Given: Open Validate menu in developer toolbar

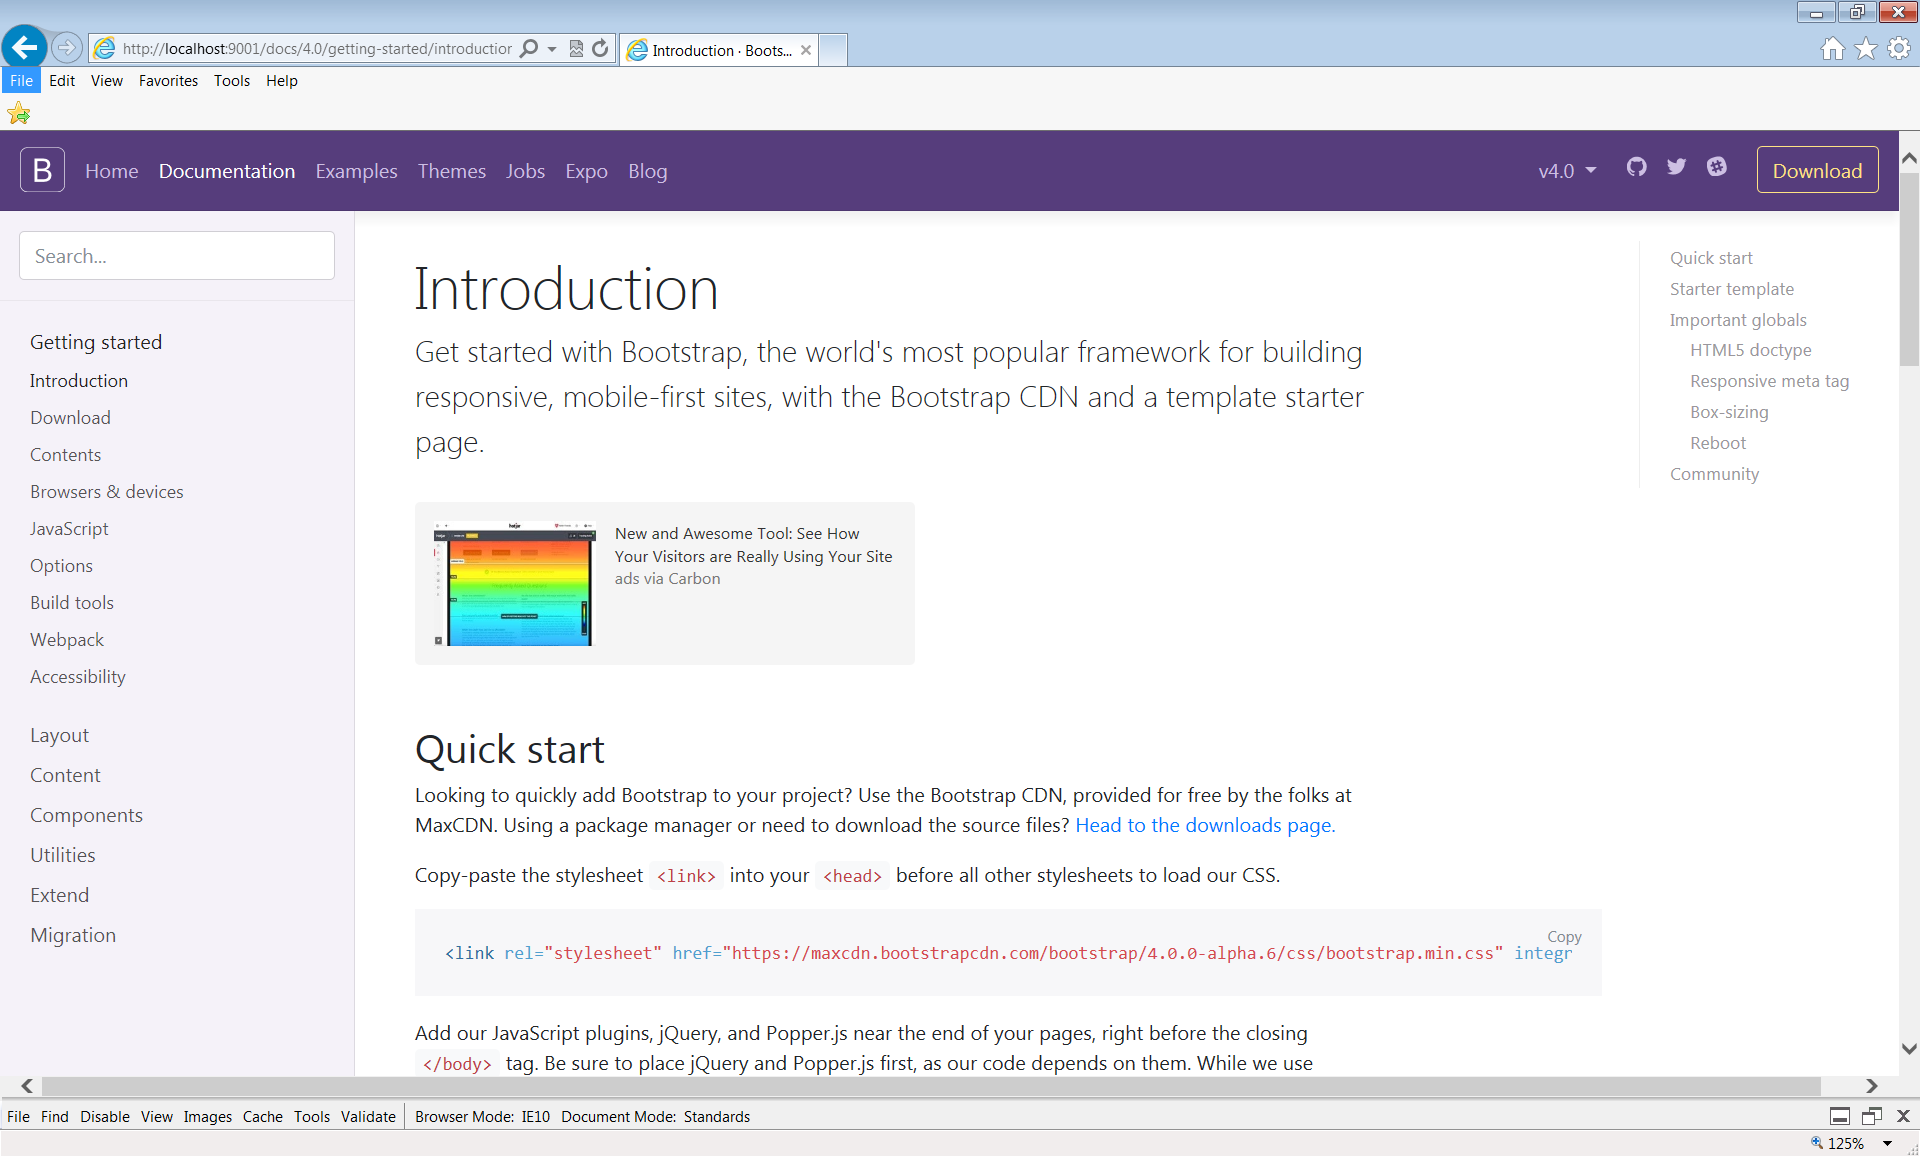Looking at the screenshot, I should 368,1117.
